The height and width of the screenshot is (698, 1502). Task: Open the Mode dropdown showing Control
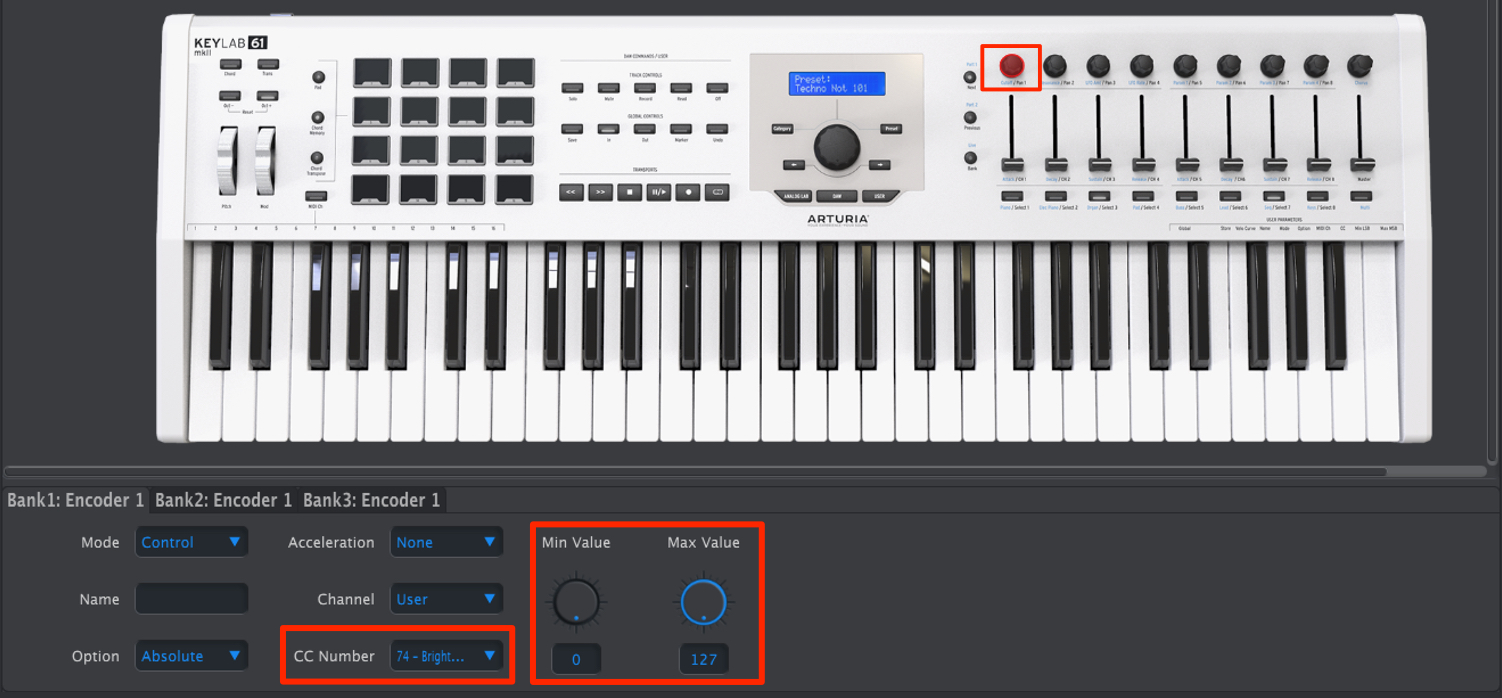191,543
